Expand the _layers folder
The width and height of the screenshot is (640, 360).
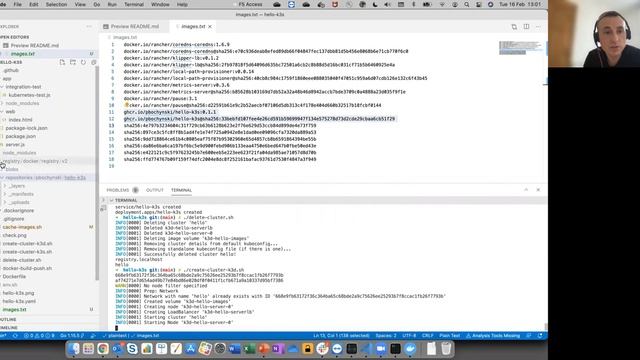tap(15, 186)
